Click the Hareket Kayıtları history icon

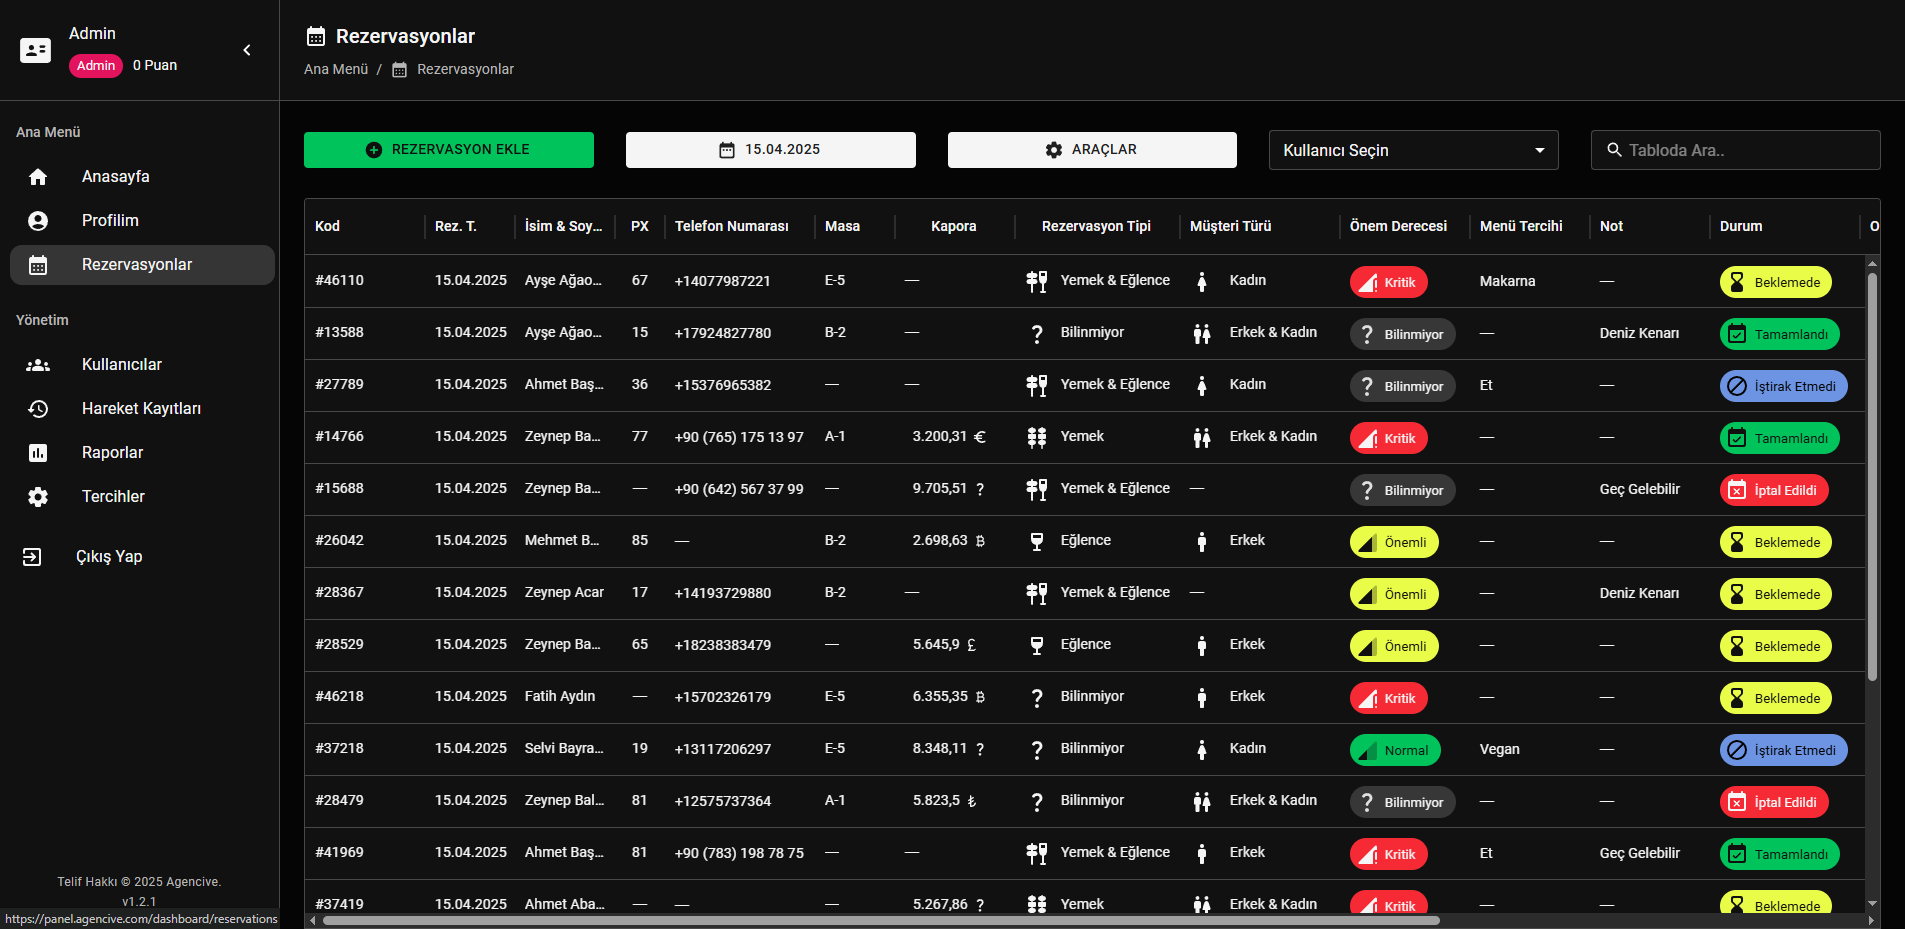coord(38,409)
